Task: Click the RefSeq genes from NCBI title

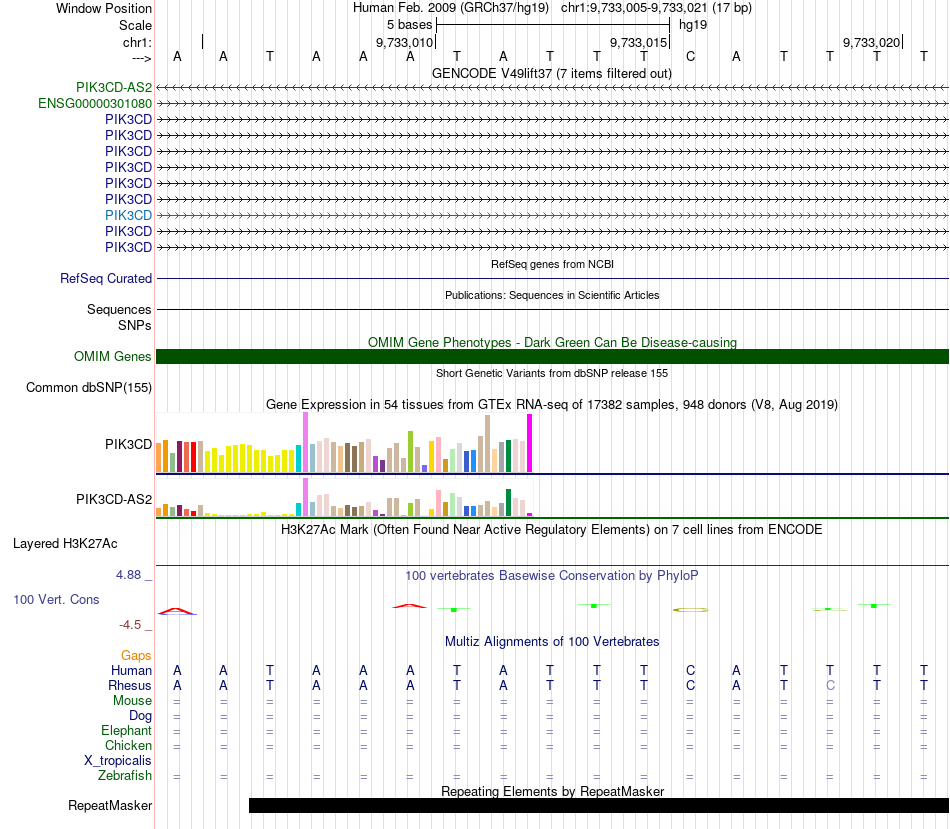Action: coord(552,264)
